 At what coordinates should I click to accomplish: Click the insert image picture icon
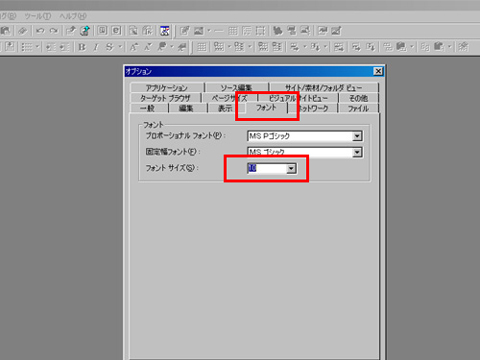point(199,31)
